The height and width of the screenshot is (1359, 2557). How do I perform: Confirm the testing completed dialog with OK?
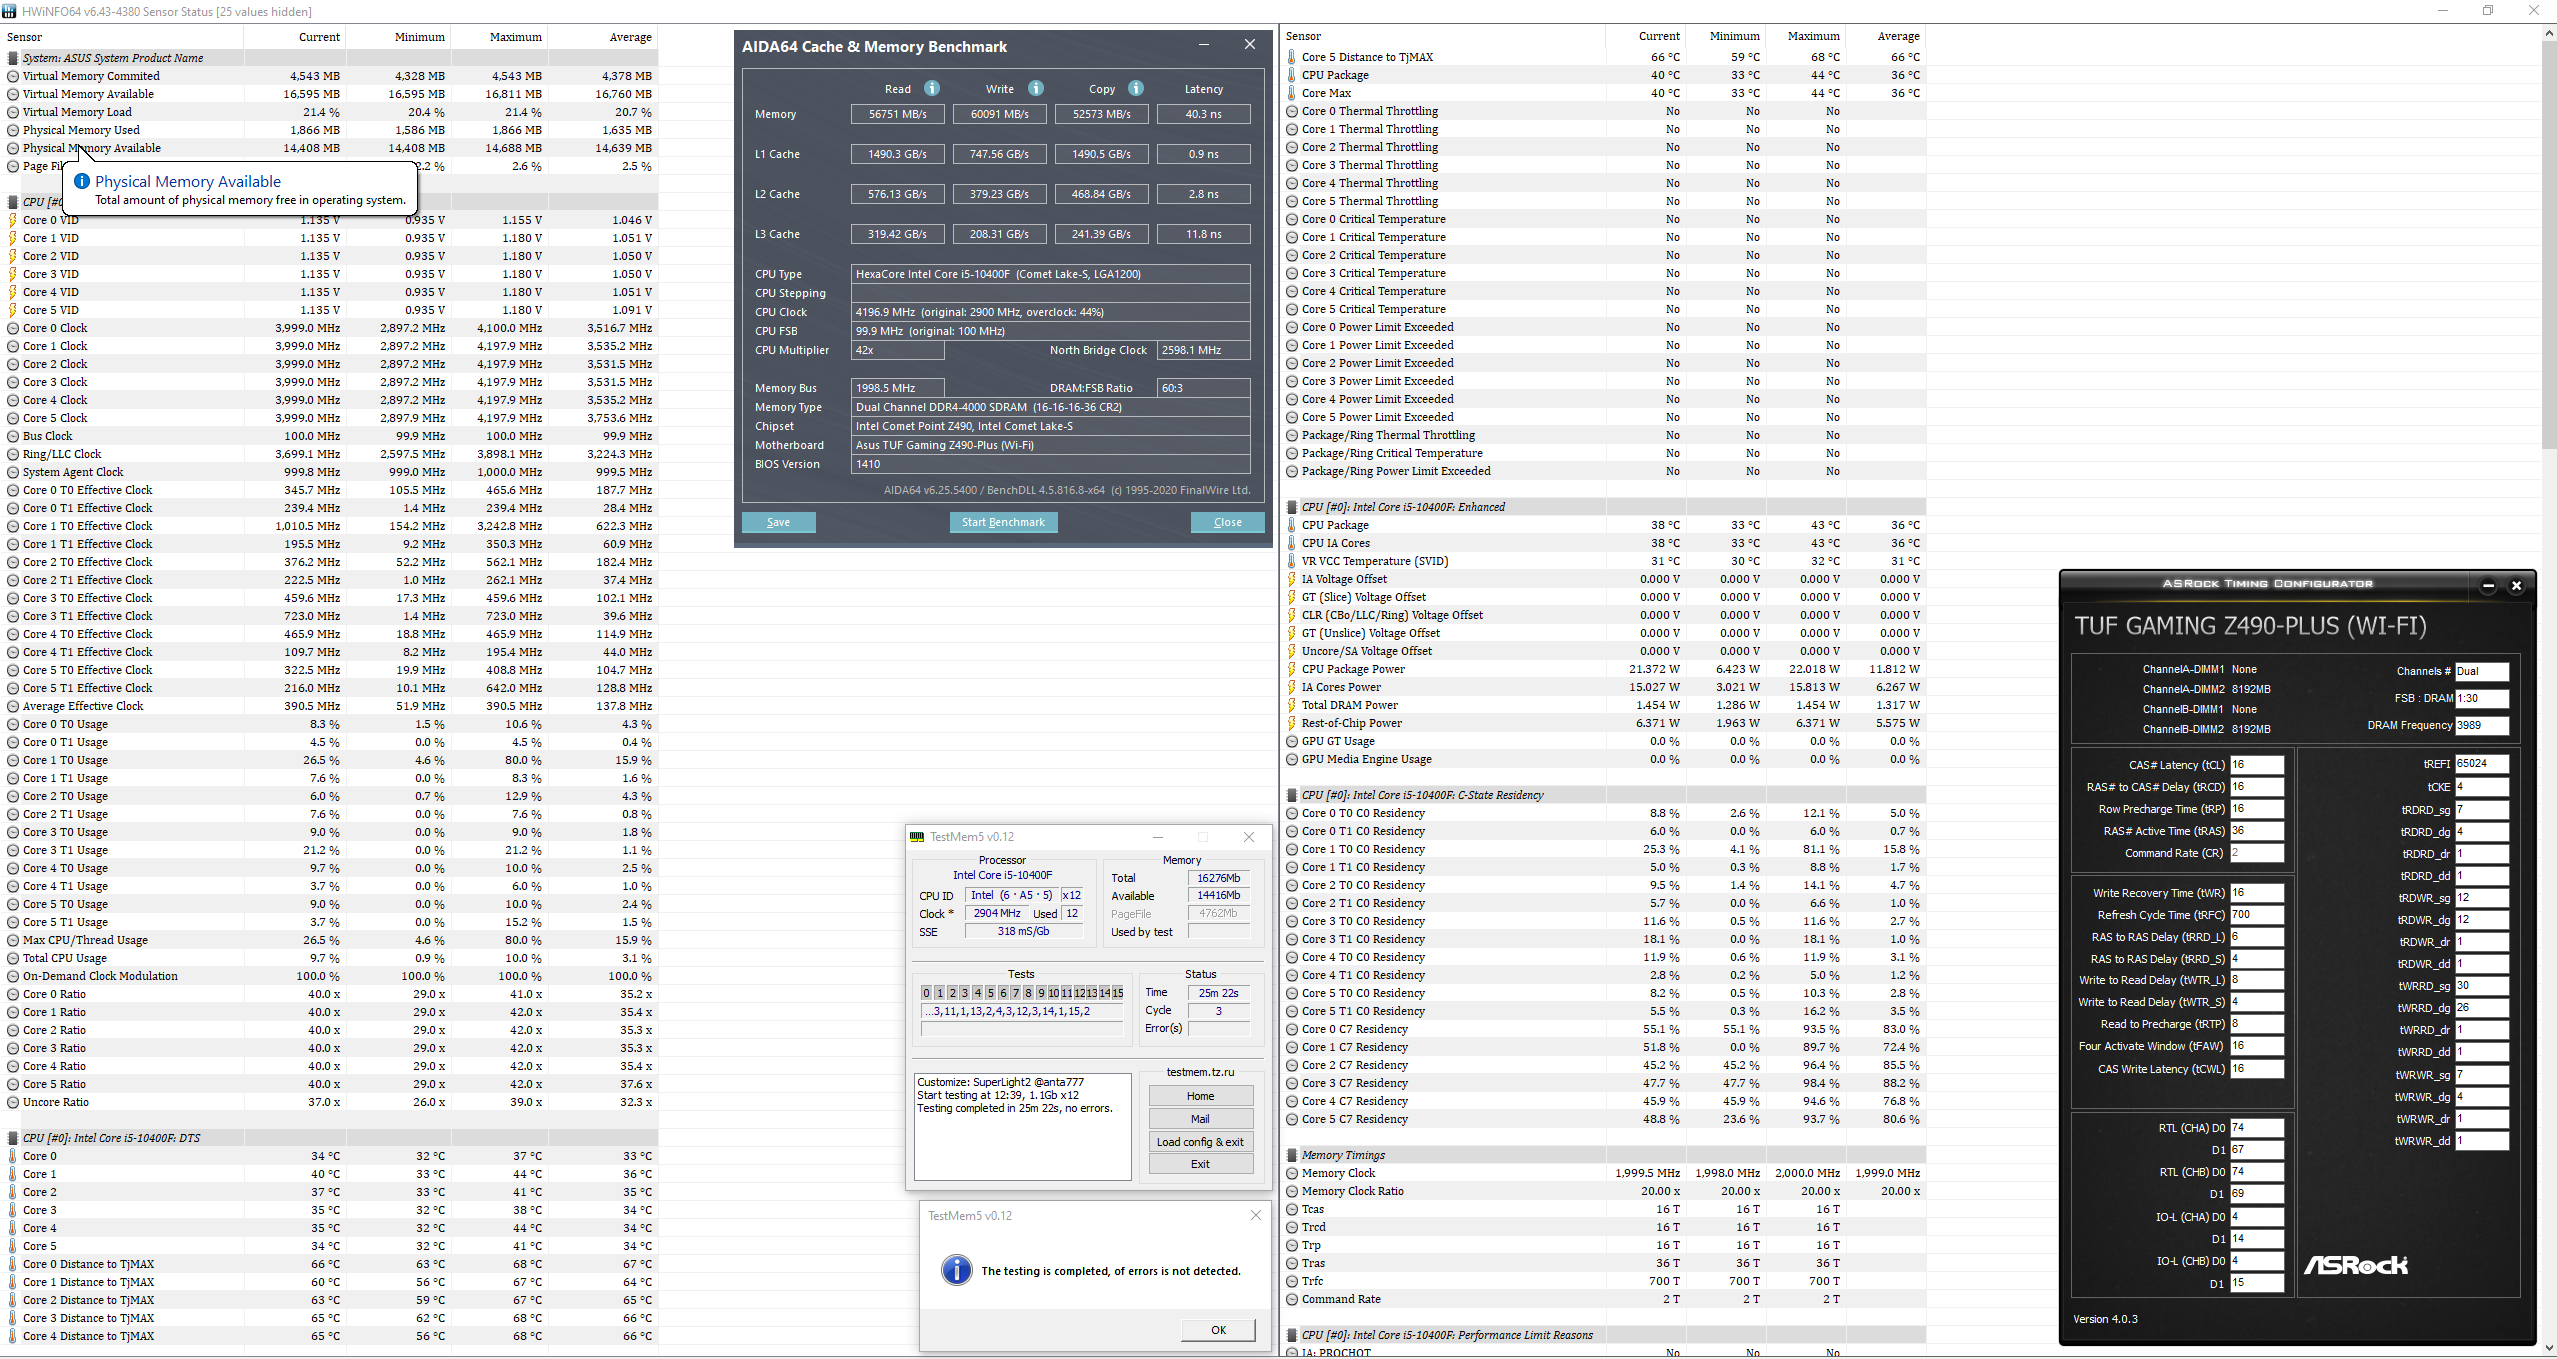(1218, 1330)
